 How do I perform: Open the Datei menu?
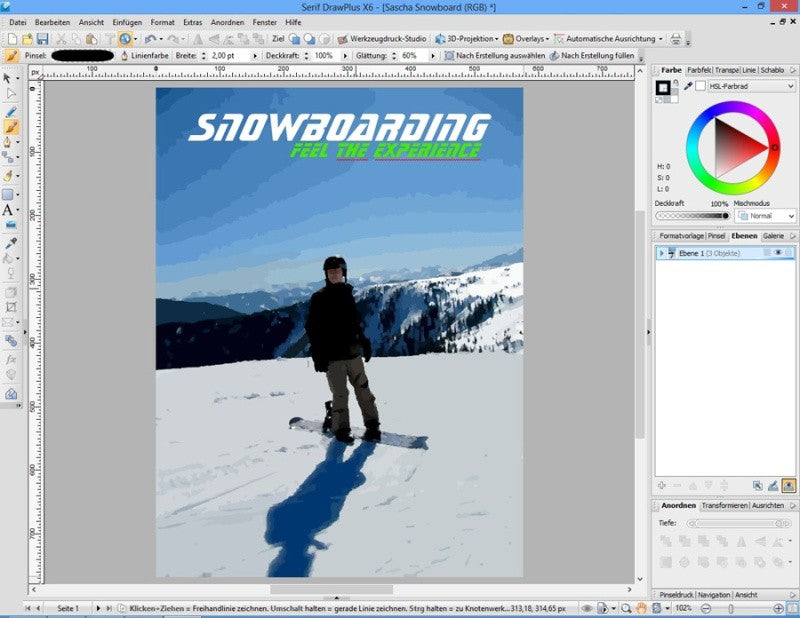pyautogui.click(x=17, y=22)
